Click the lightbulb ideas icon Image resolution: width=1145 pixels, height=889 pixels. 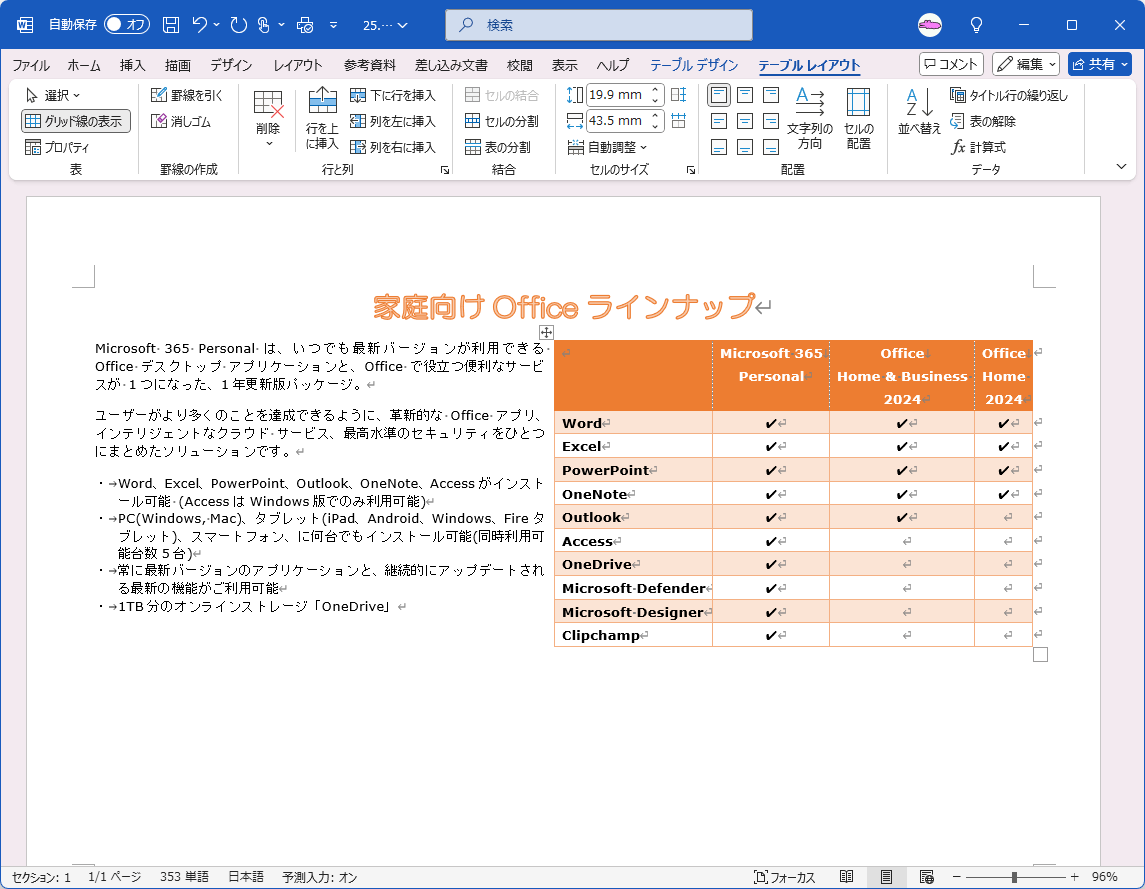(x=976, y=25)
